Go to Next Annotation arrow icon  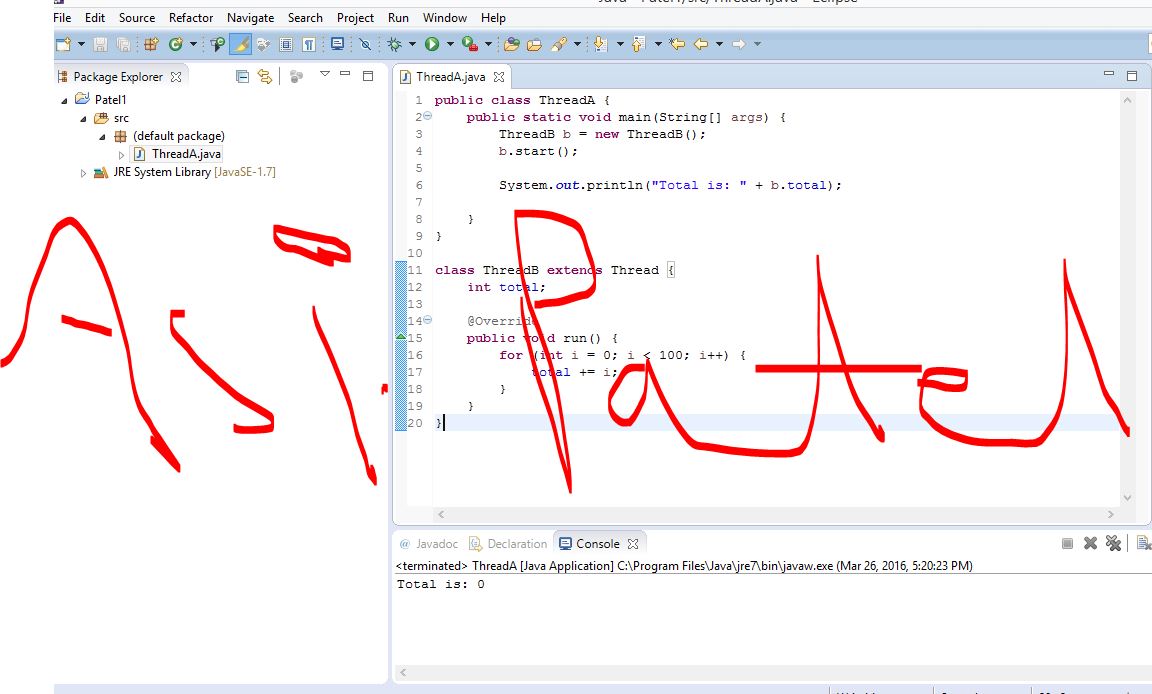(x=600, y=45)
